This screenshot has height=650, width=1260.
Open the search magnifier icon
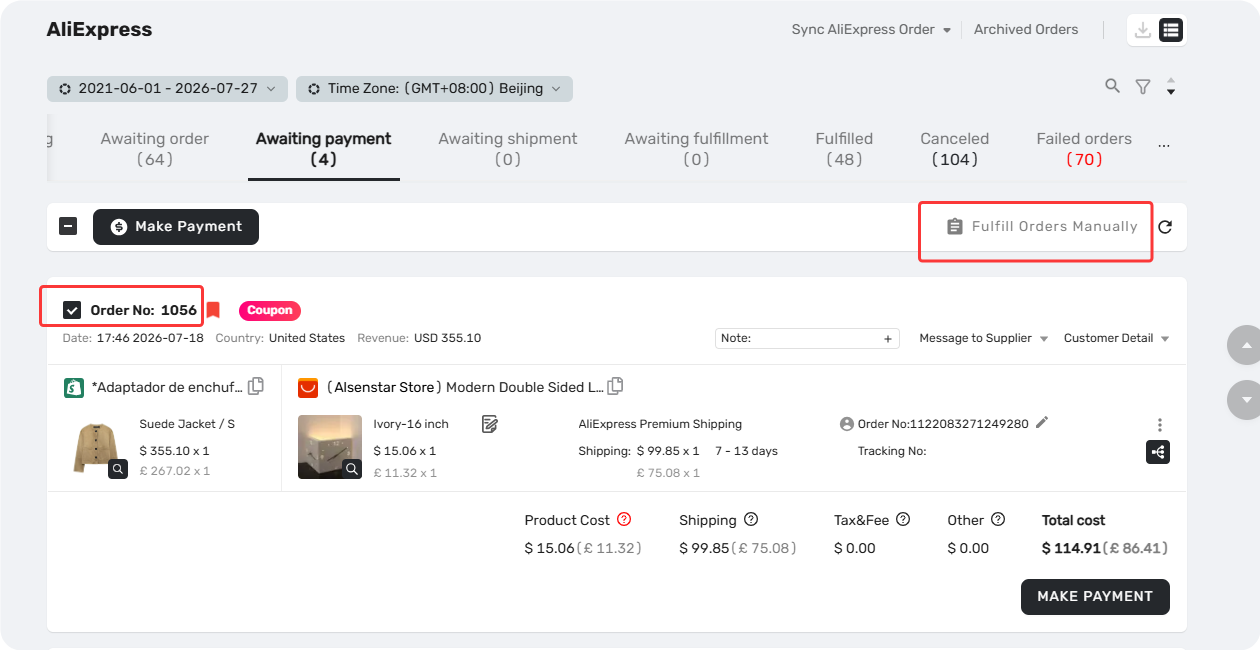[1112, 86]
